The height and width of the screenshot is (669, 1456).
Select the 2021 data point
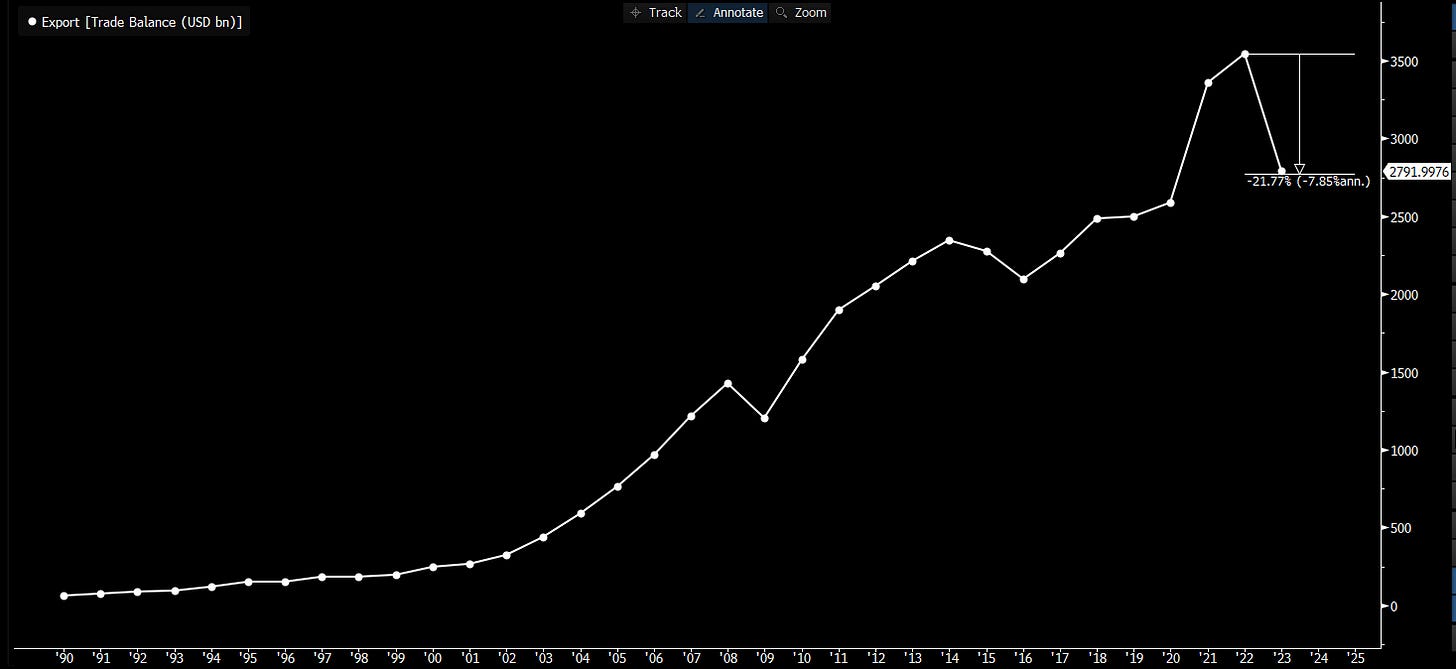click(x=1208, y=83)
